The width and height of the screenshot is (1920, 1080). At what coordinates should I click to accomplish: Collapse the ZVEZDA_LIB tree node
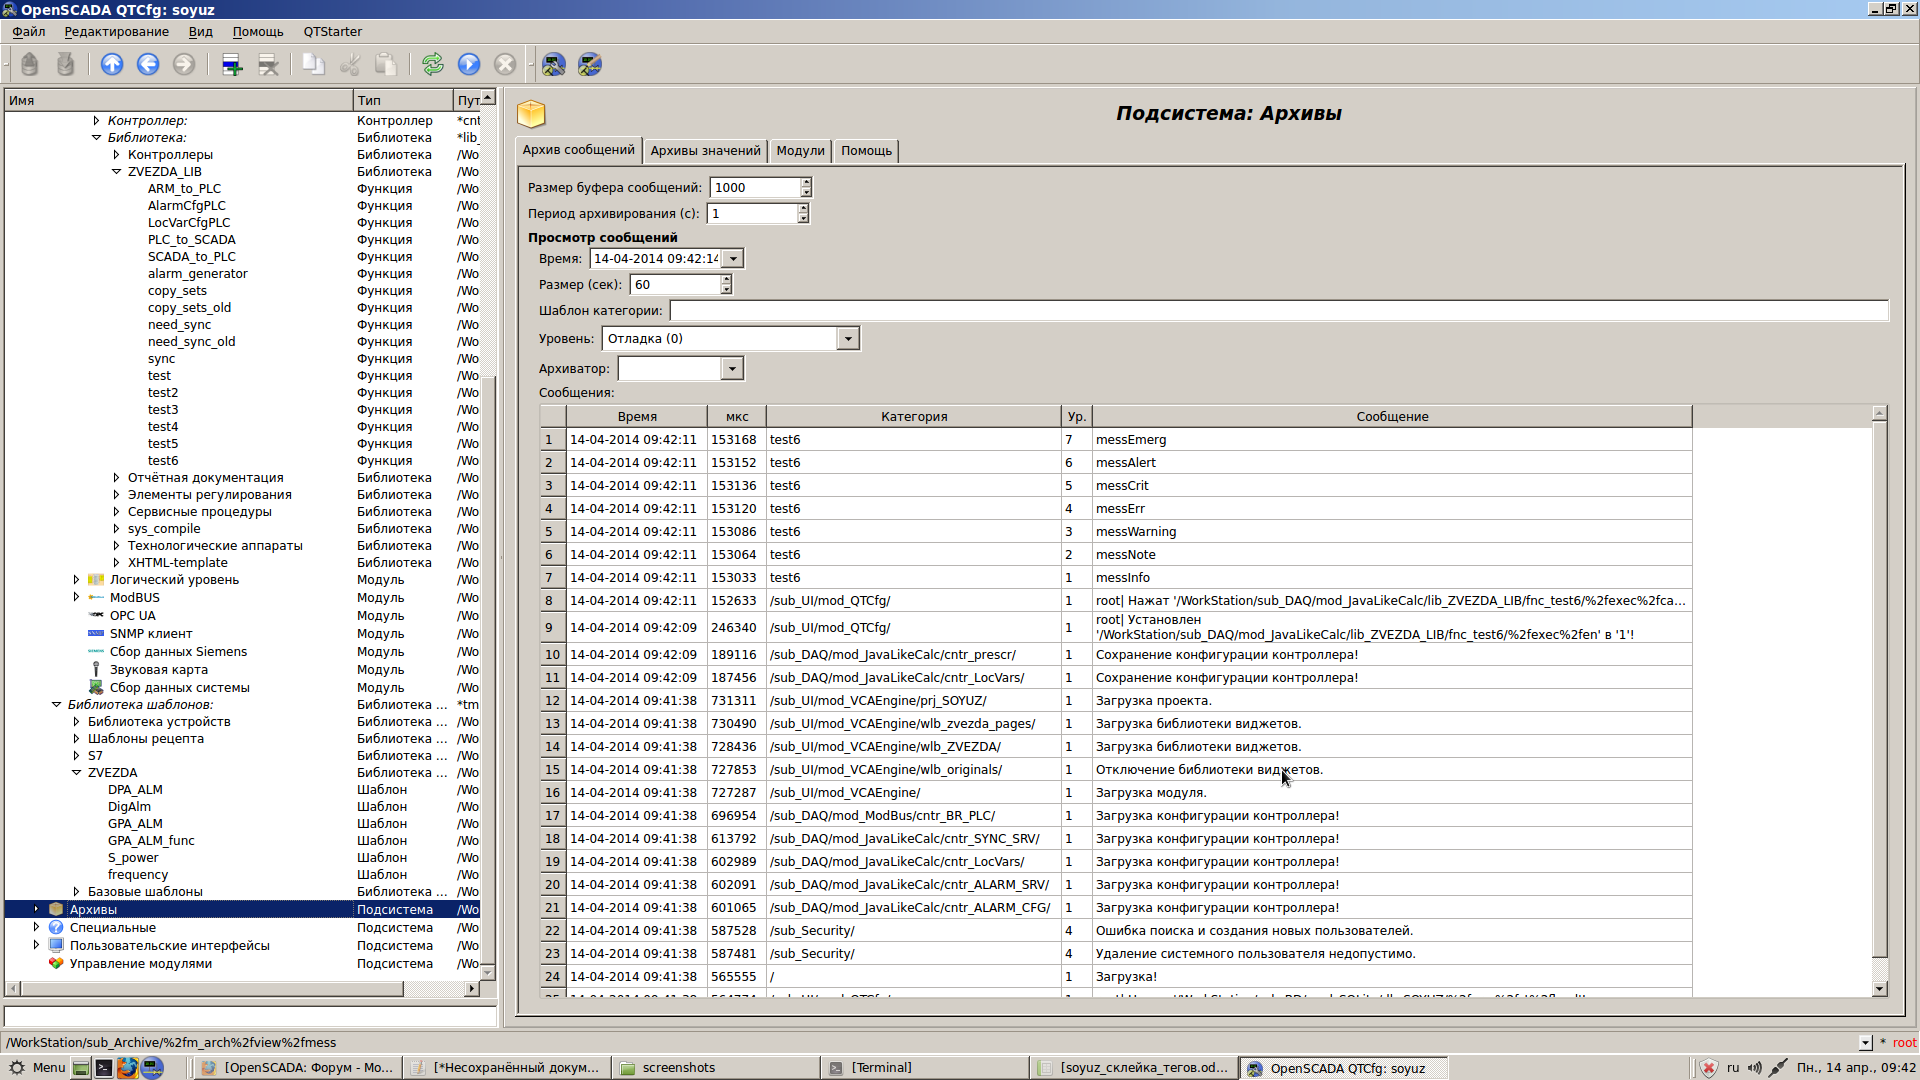[x=116, y=172]
